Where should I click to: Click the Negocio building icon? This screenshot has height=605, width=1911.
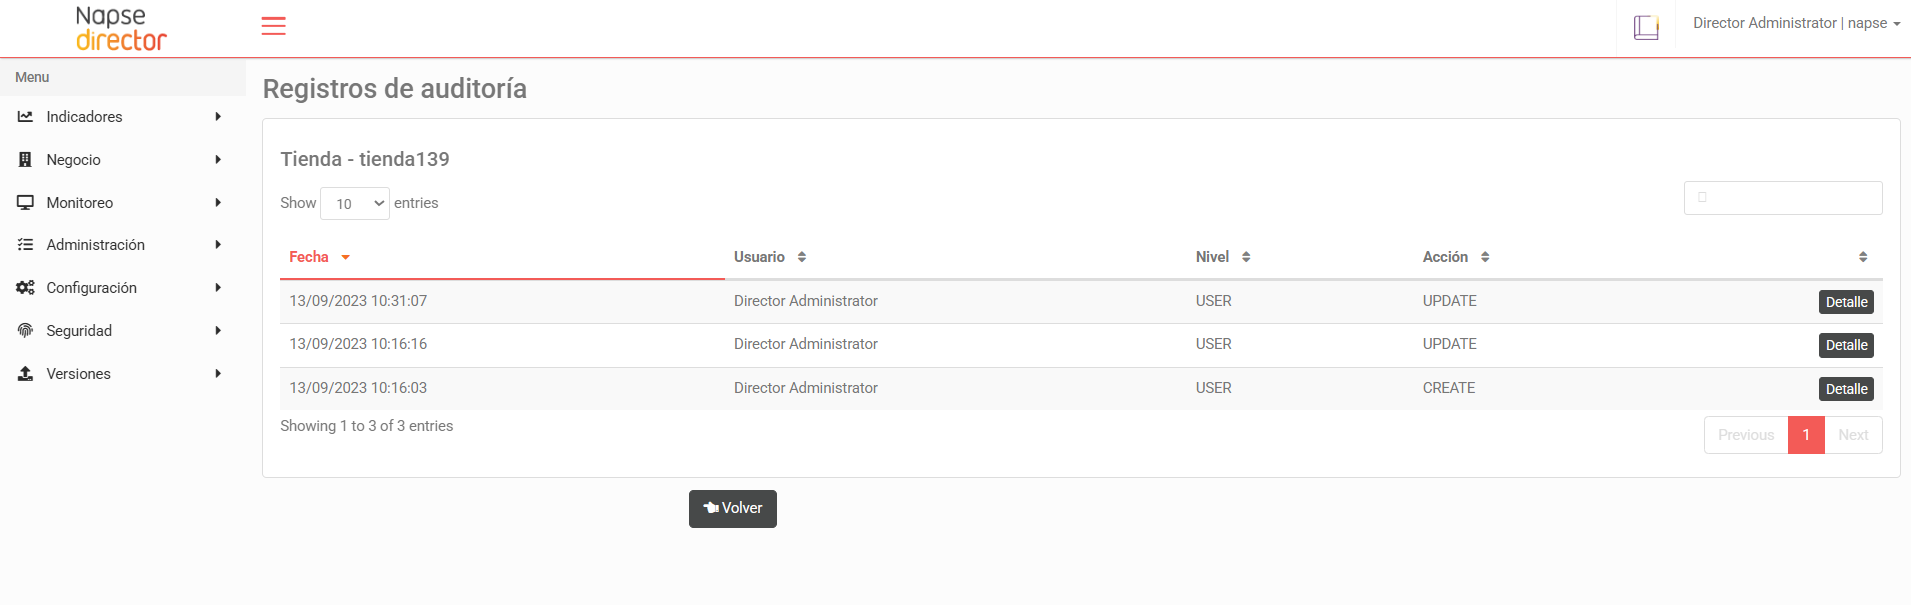pyautogui.click(x=25, y=160)
